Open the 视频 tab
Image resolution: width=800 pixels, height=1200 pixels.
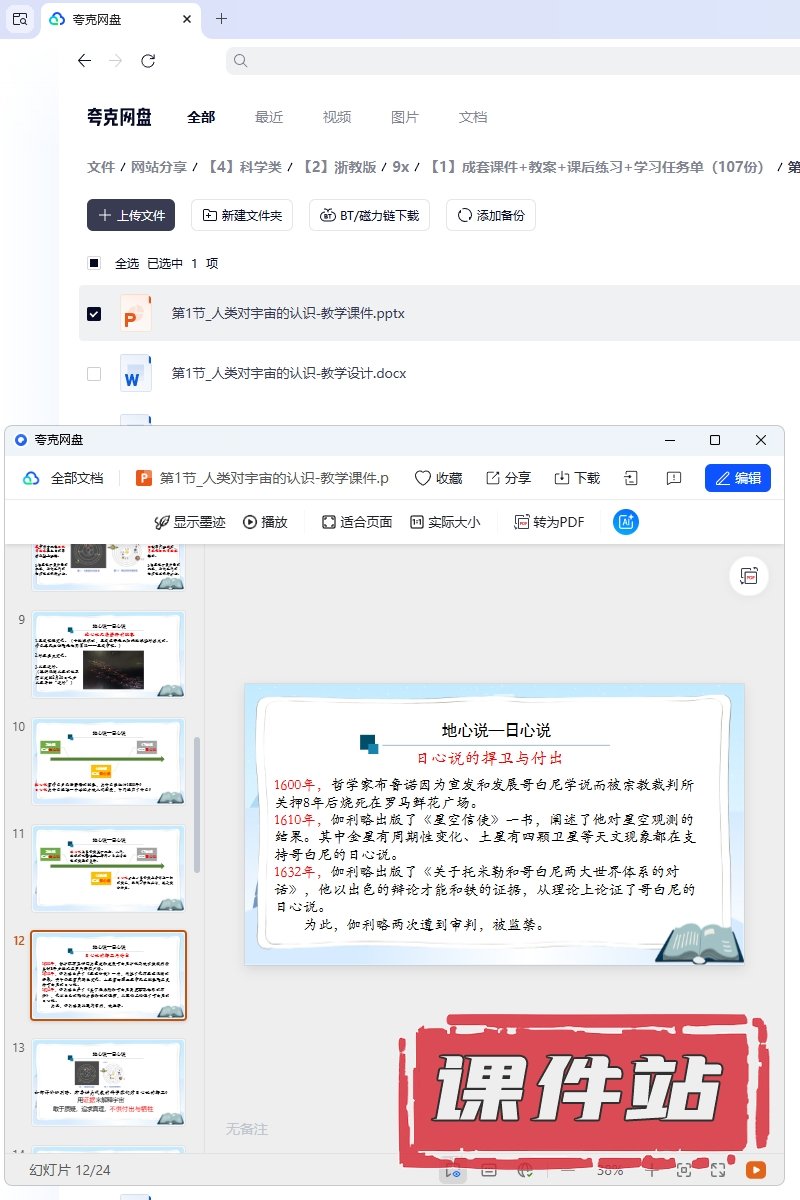click(x=337, y=117)
